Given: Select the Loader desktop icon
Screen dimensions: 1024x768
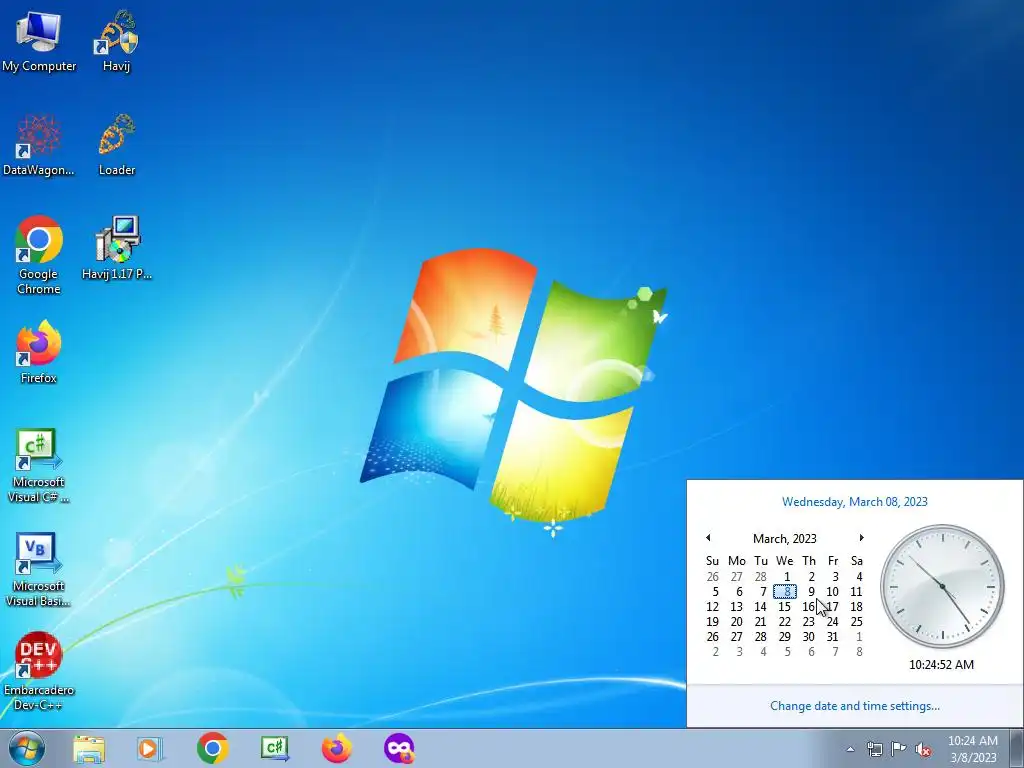Looking at the screenshot, I should [117, 145].
